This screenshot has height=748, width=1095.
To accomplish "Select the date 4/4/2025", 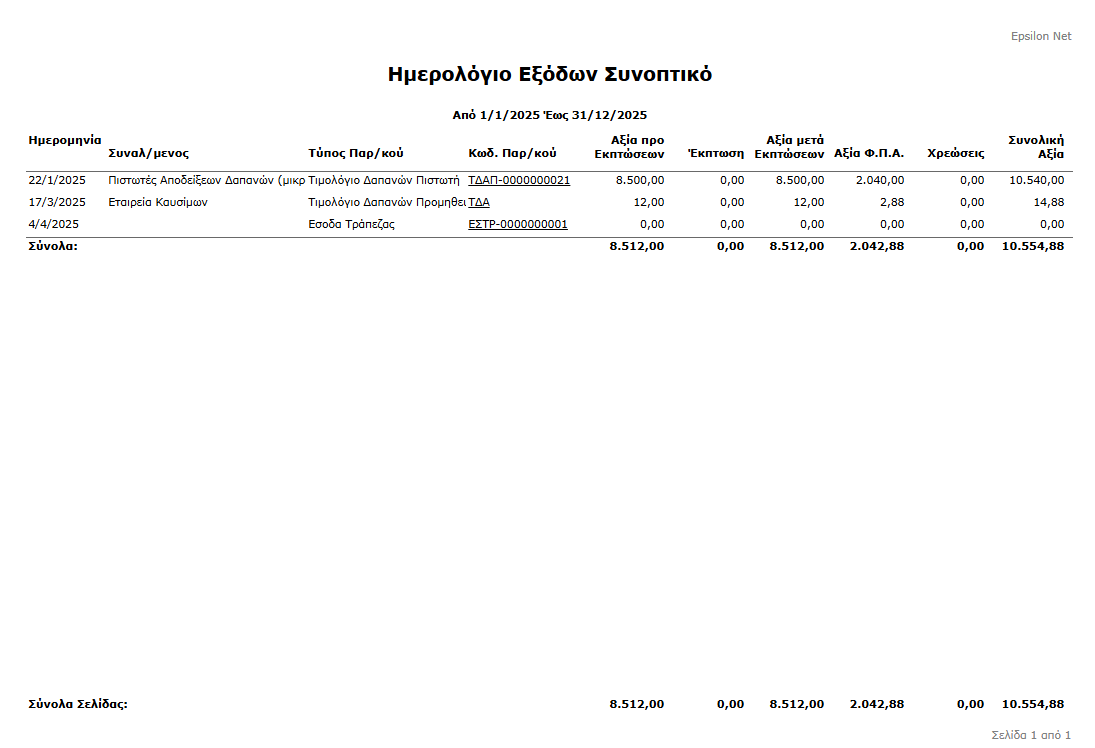I will (54, 224).
